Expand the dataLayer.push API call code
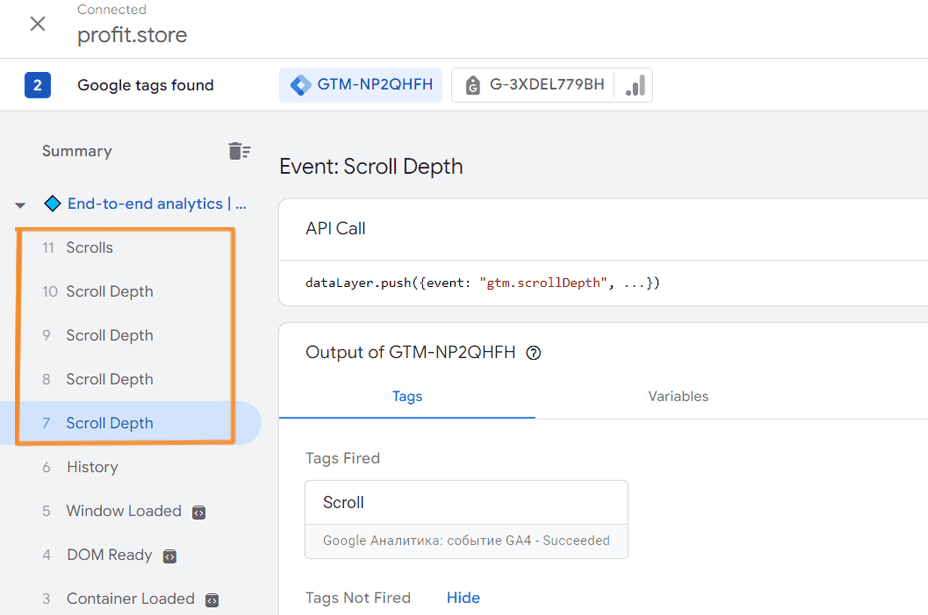Image resolution: width=928 pixels, height=615 pixels. [482, 283]
